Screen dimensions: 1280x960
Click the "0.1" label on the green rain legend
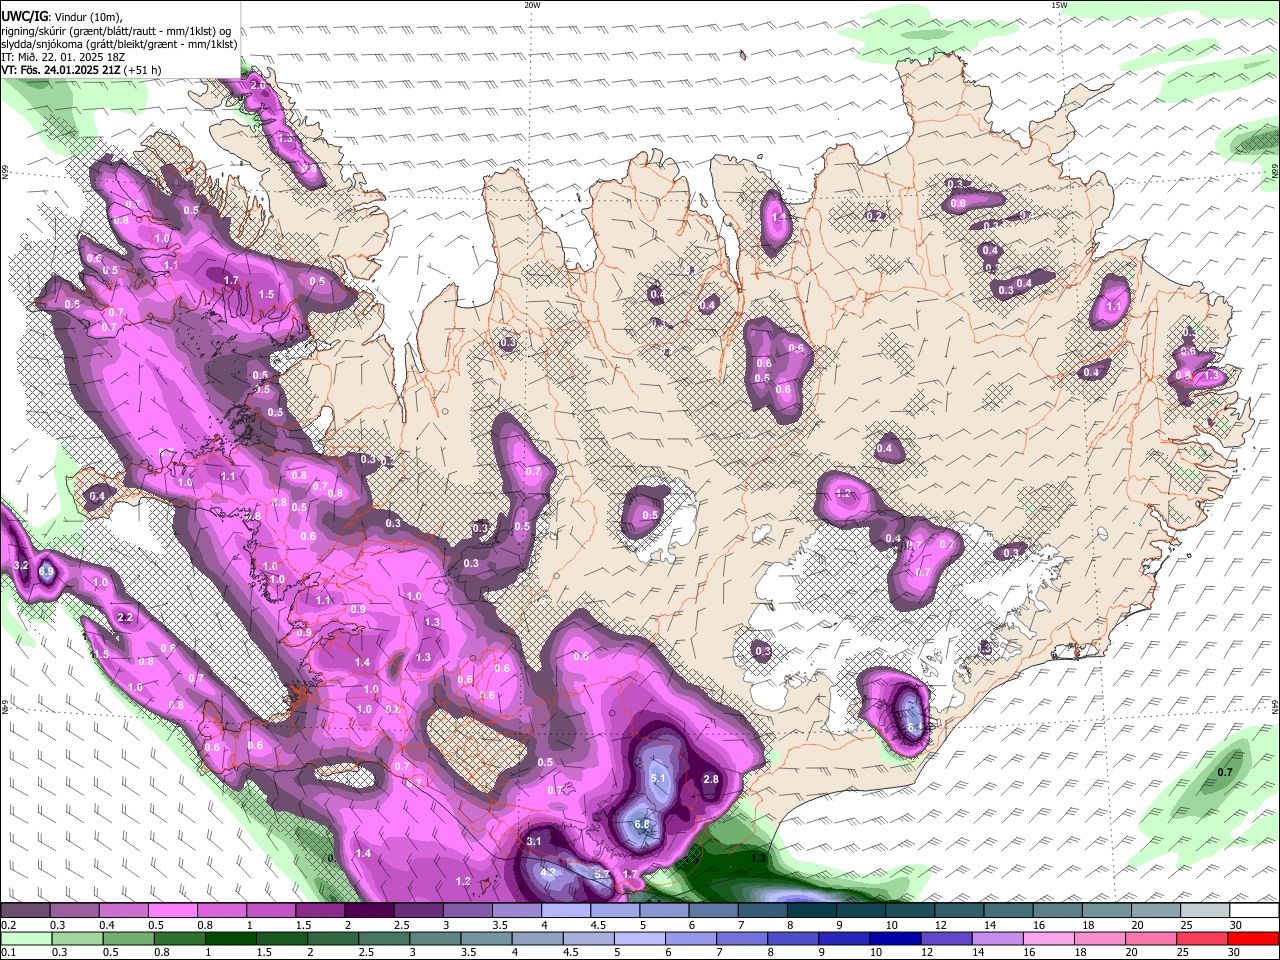[x=8, y=952]
